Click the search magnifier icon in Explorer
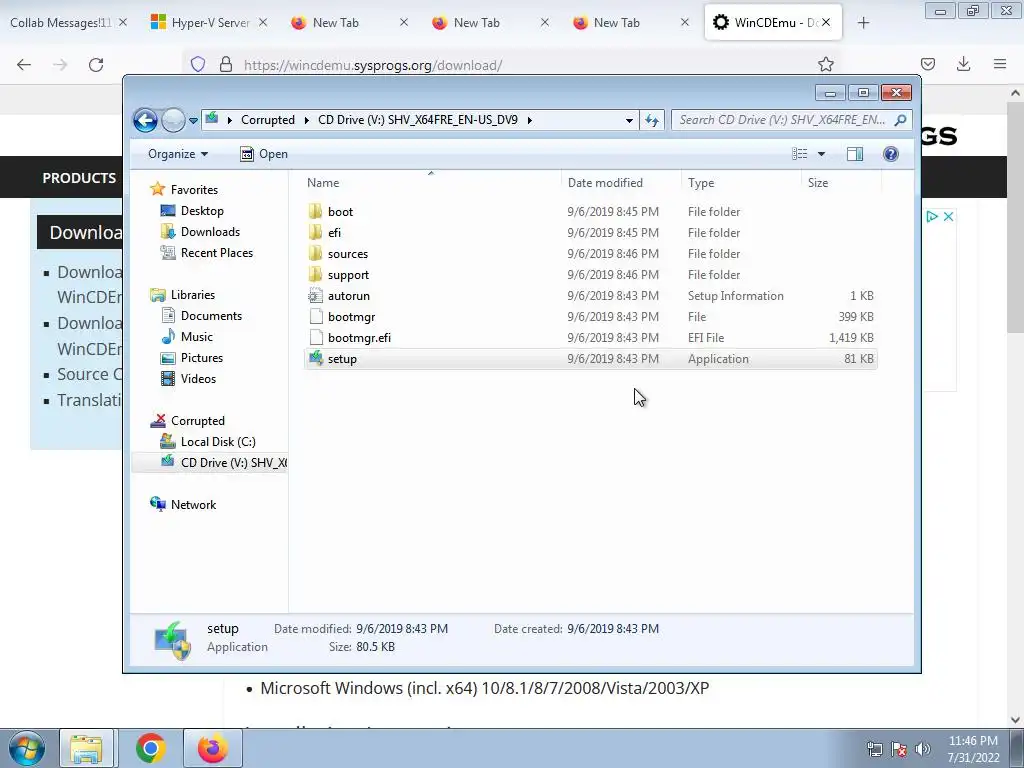 click(901, 120)
